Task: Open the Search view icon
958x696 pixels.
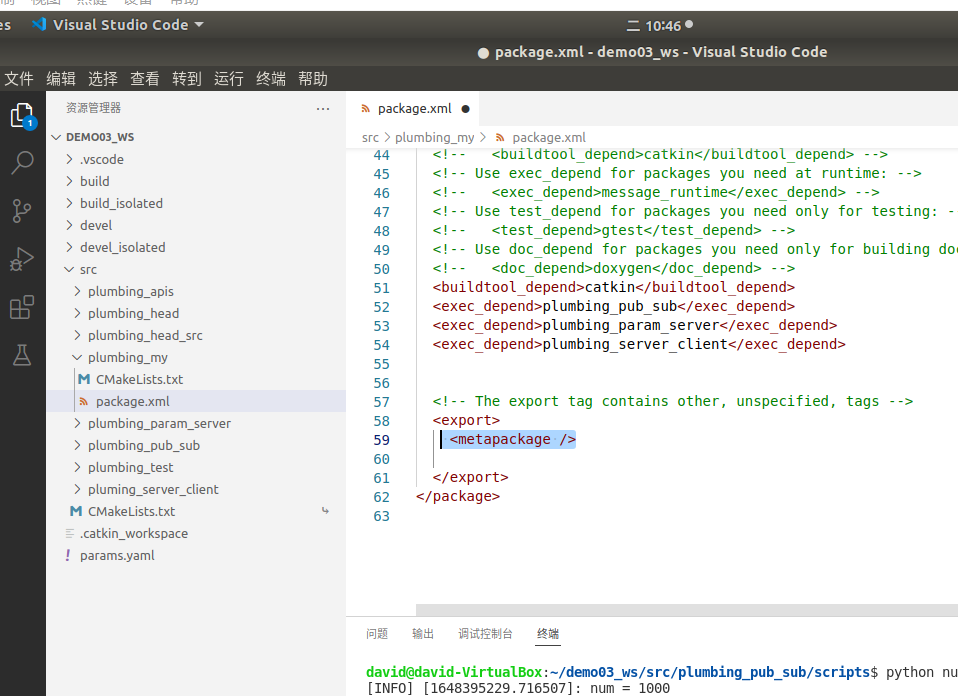Action: click(23, 163)
